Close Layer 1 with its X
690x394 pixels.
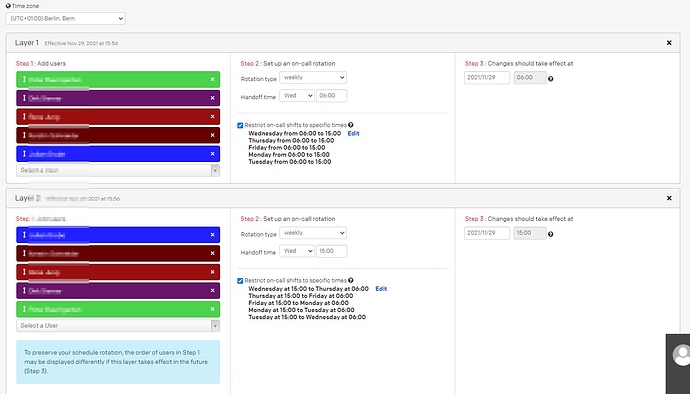669,43
